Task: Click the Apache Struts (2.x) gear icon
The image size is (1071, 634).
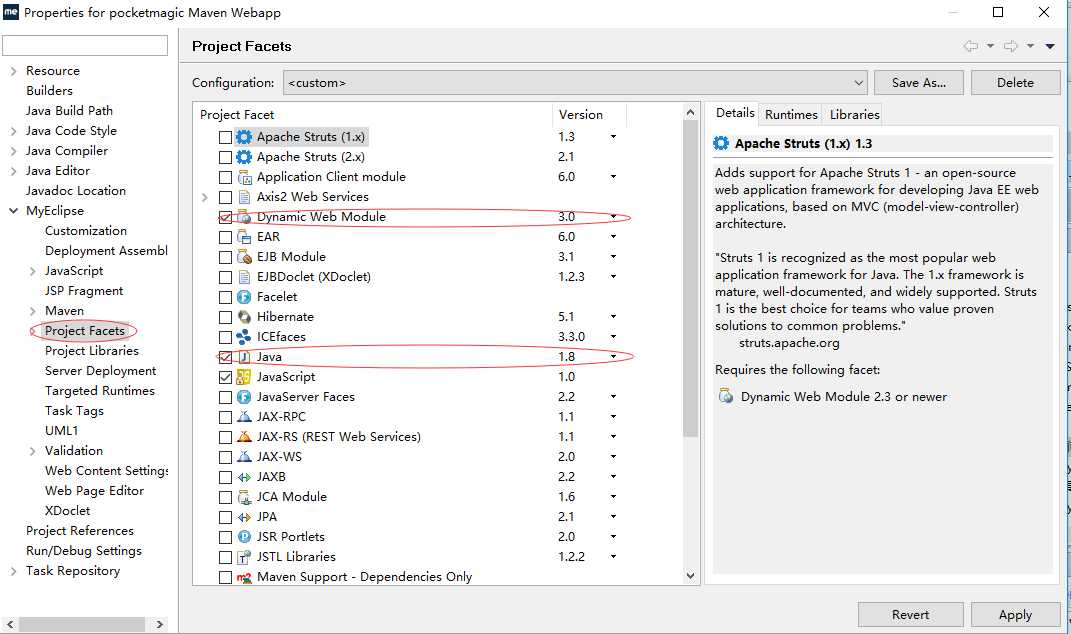Action: click(x=244, y=156)
